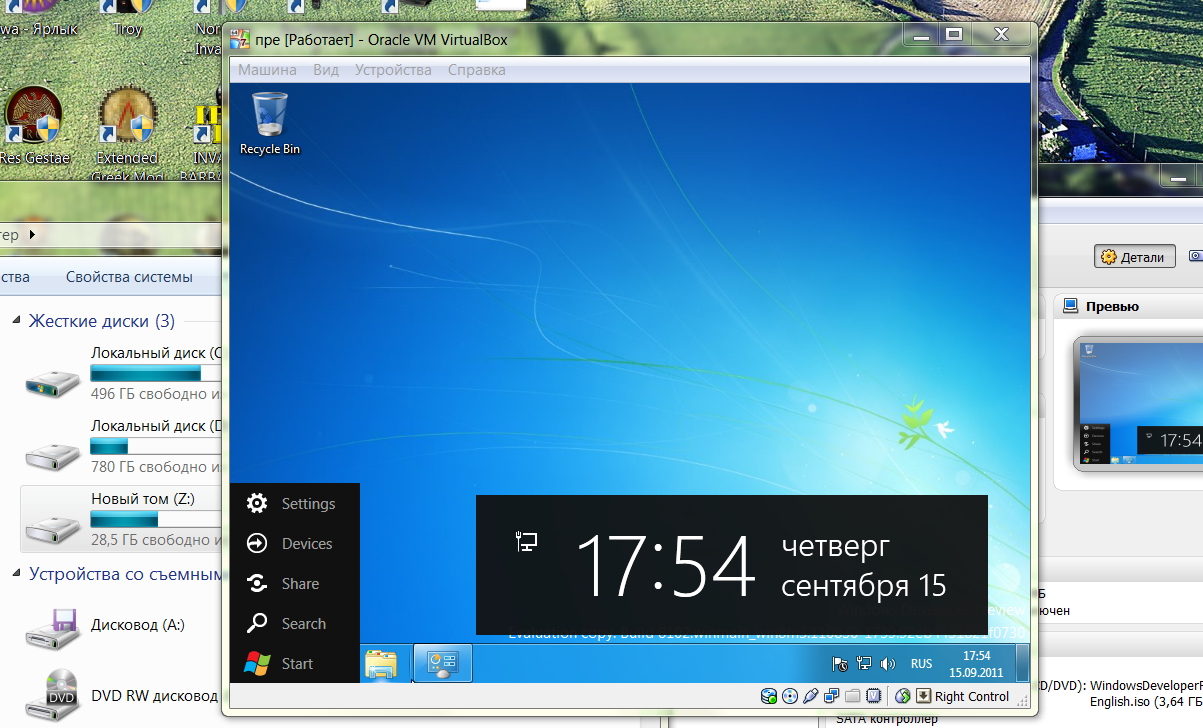1203x728 pixels.
Task: Click the Right Control host key label
Action: click(972, 697)
